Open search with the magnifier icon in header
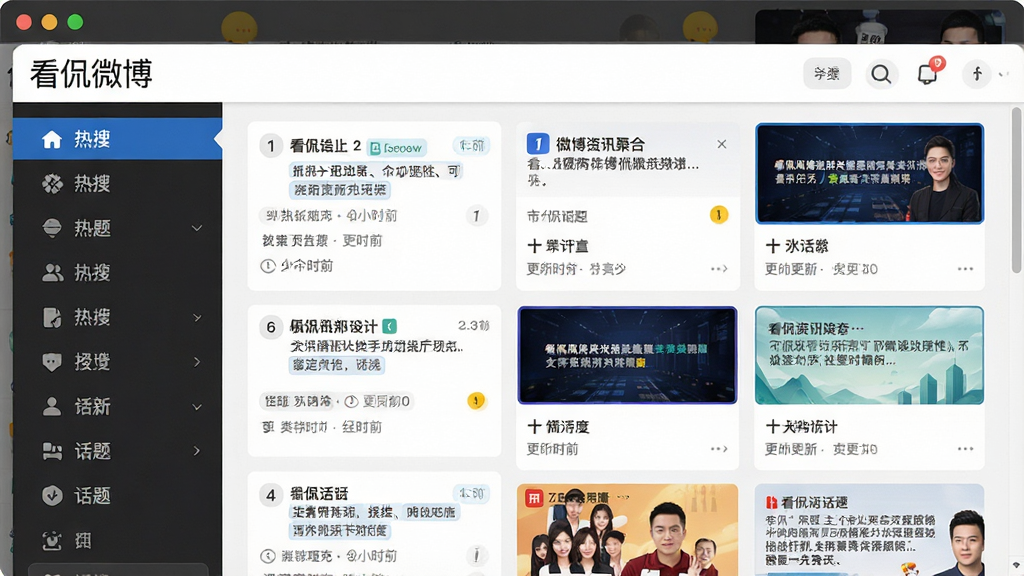The image size is (1024, 576). click(881, 74)
